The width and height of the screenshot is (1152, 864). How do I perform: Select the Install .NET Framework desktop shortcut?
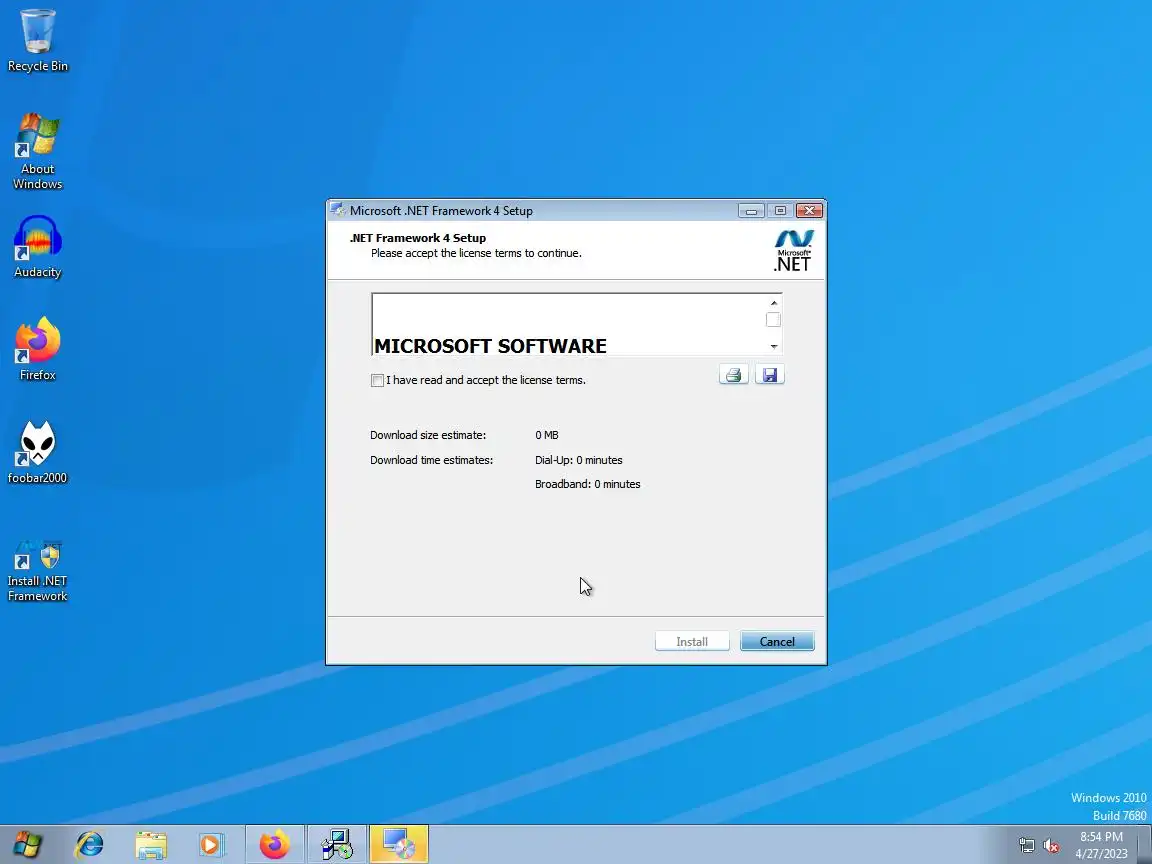(x=37, y=571)
